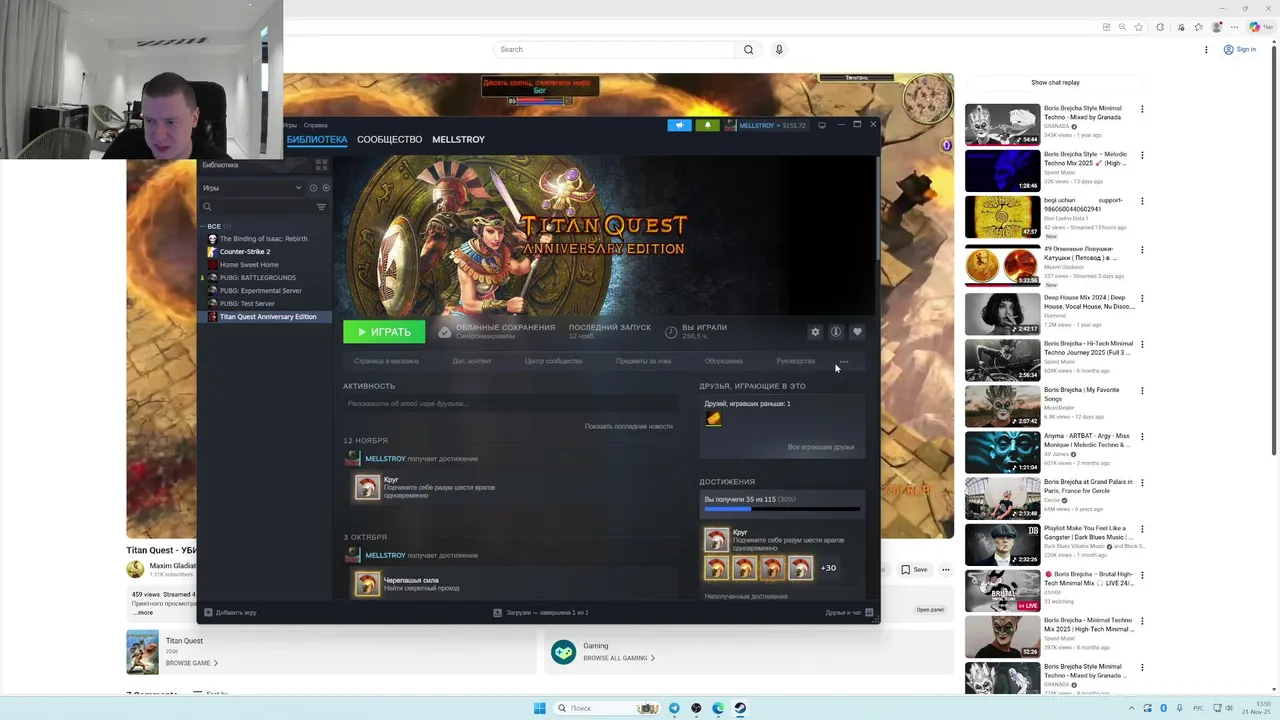Click Показать последние новости
The height and width of the screenshot is (720, 1280).
628,426
